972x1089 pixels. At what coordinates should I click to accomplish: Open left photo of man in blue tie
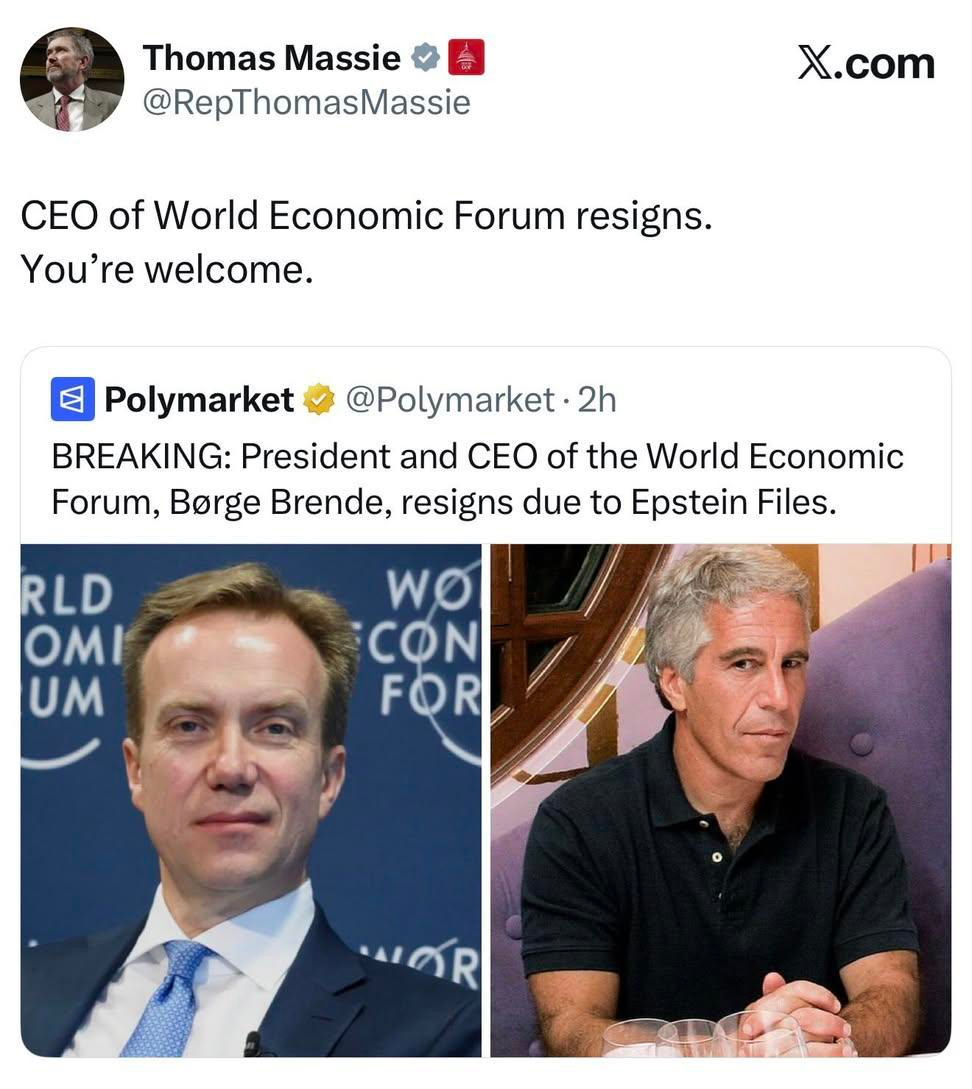250,800
